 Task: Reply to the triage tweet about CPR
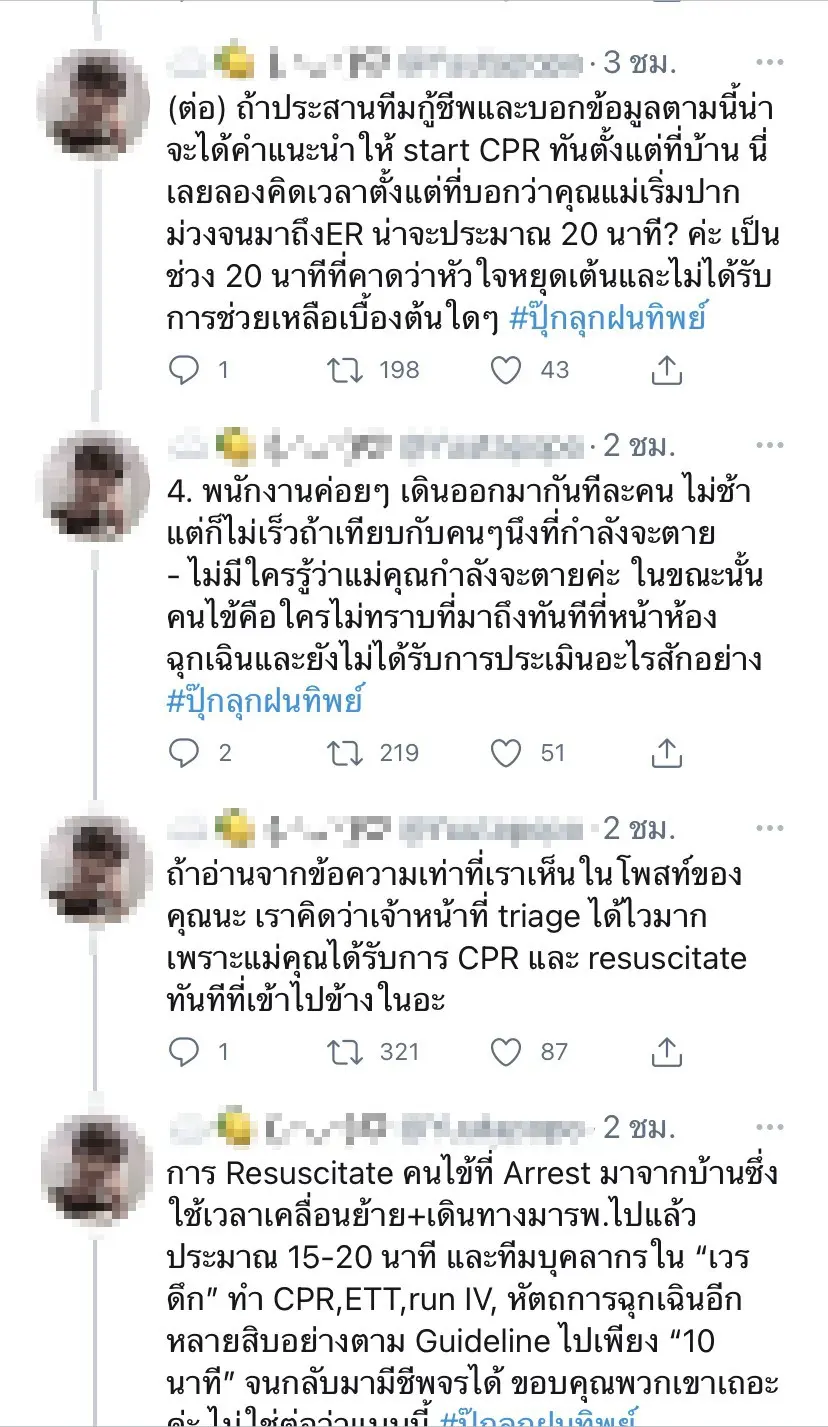(184, 1051)
